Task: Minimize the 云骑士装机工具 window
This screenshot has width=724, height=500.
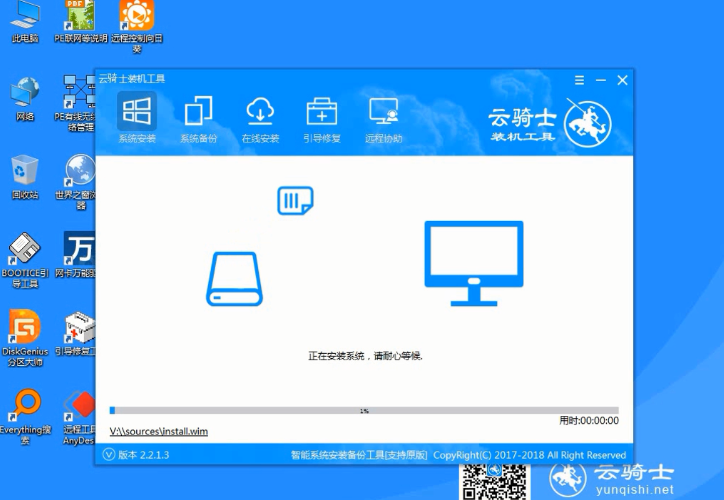Action: (x=601, y=80)
